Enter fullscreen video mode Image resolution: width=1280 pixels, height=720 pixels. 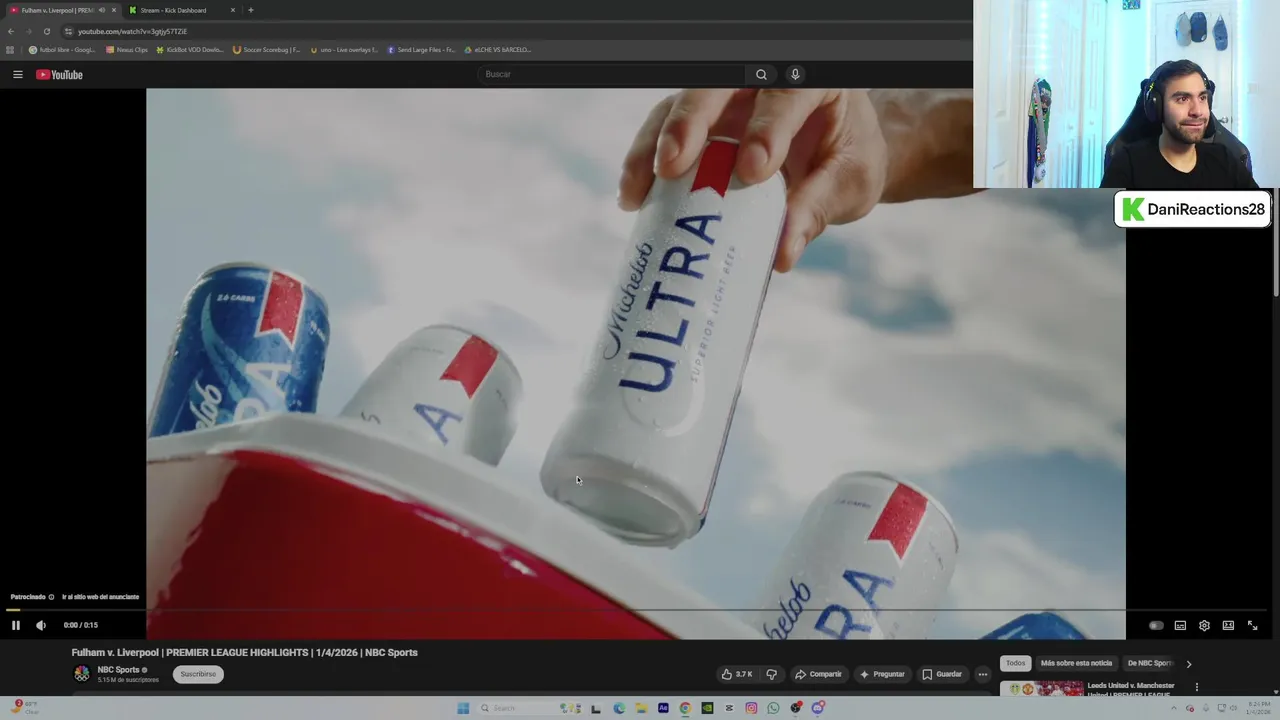point(1252,625)
